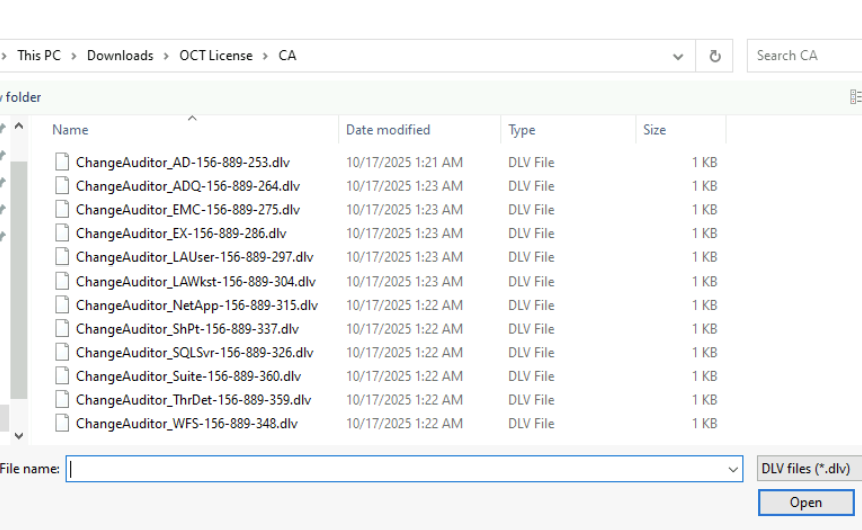Expand the chevron after OCT License breadcrumb

pyautogui.click(x=266, y=56)
